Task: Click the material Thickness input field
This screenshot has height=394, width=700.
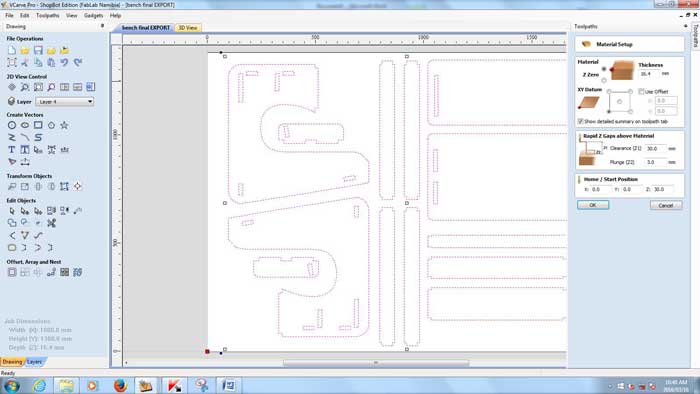Action: click(649, 74)
